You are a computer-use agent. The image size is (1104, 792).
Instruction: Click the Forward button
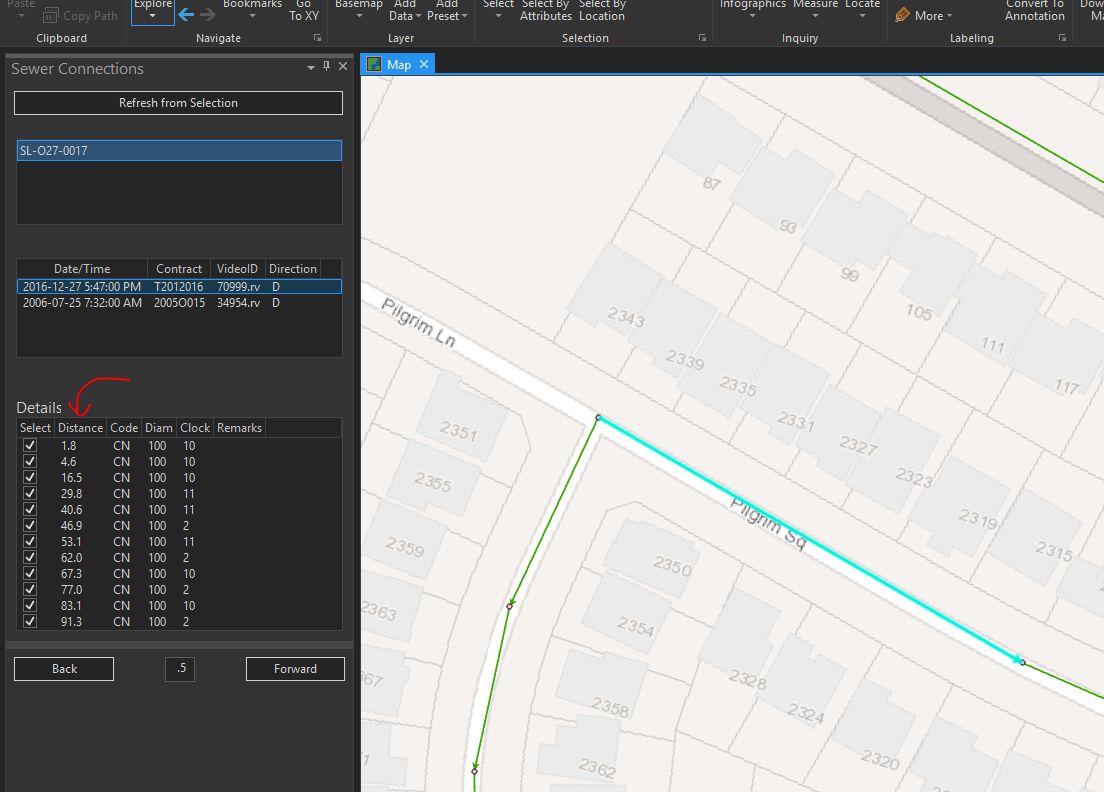point(295,669)
